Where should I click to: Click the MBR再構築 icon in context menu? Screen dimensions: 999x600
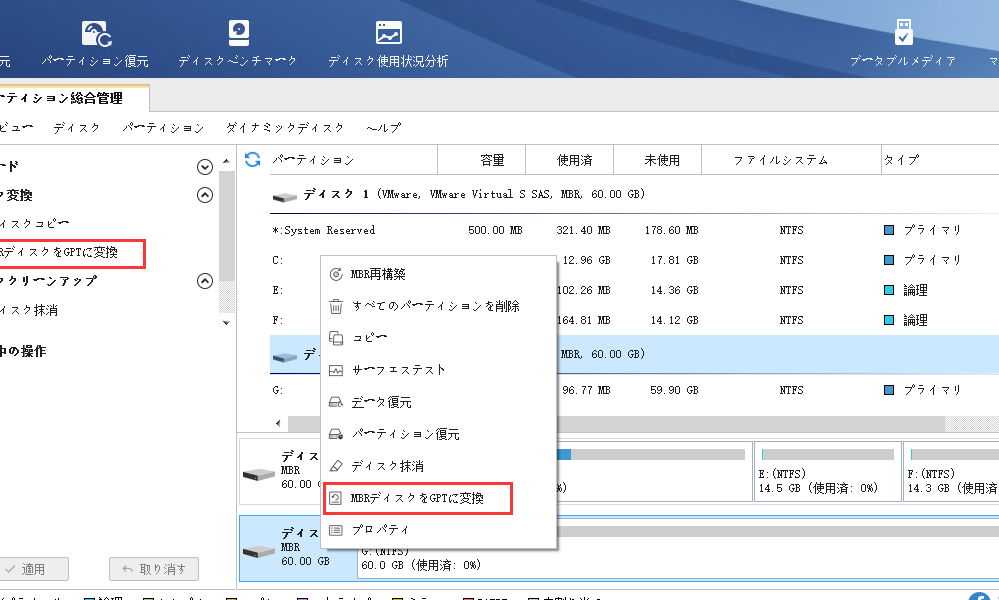coord(336,275)
